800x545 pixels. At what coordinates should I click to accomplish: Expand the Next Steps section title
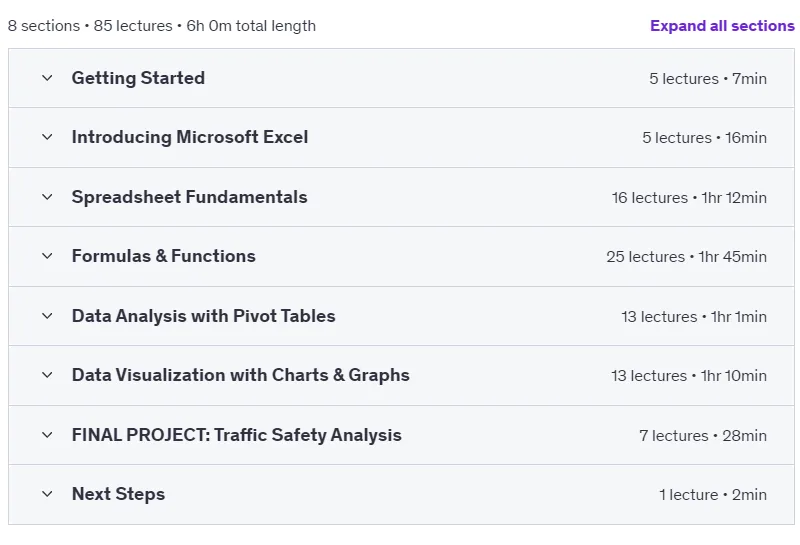(118, 494)
